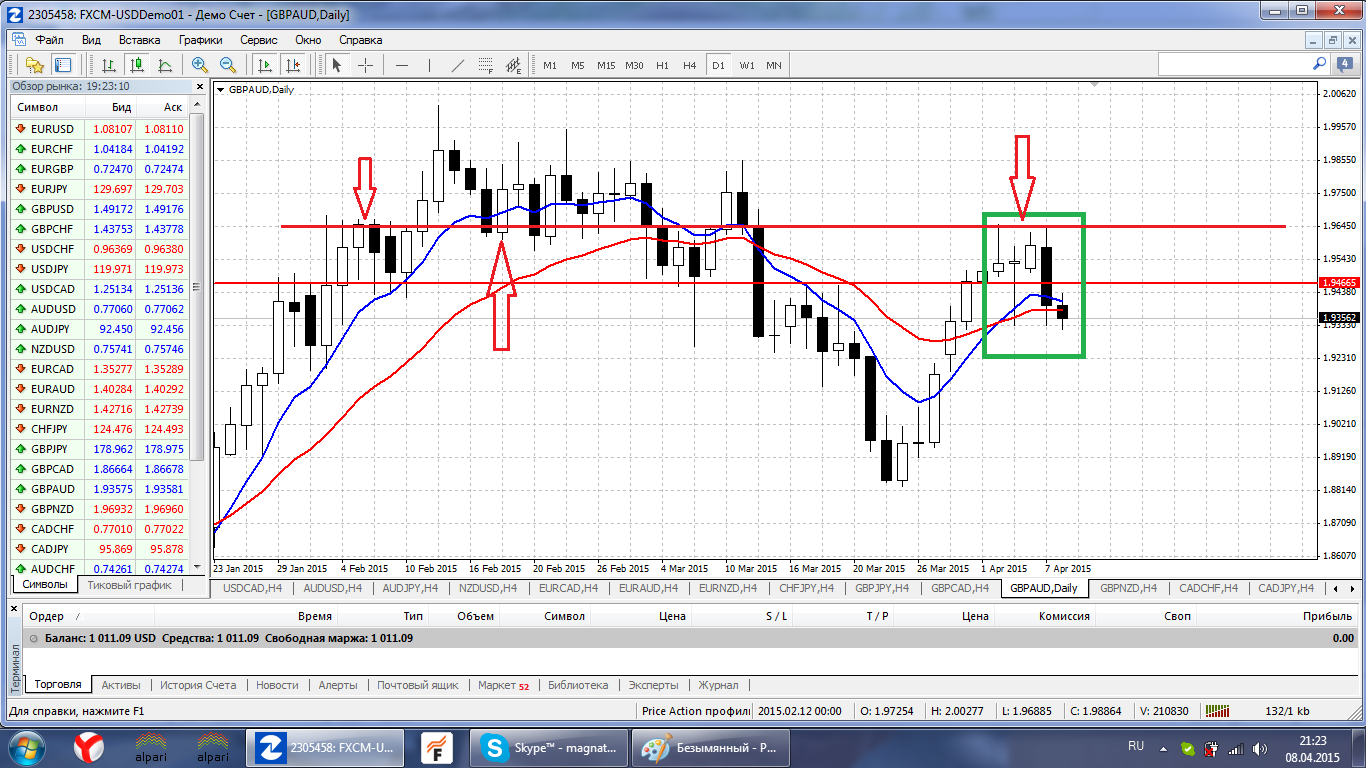This screenshot has width=1366, height=768.
Task: Open the Маркет tab
Action: click(x=503, y=685)
